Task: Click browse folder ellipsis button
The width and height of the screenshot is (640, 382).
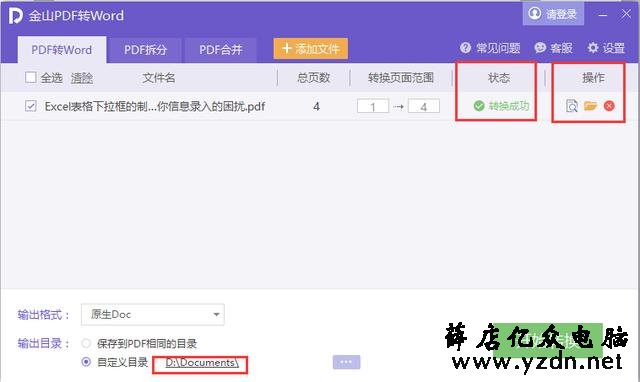Action: [346, 362]
